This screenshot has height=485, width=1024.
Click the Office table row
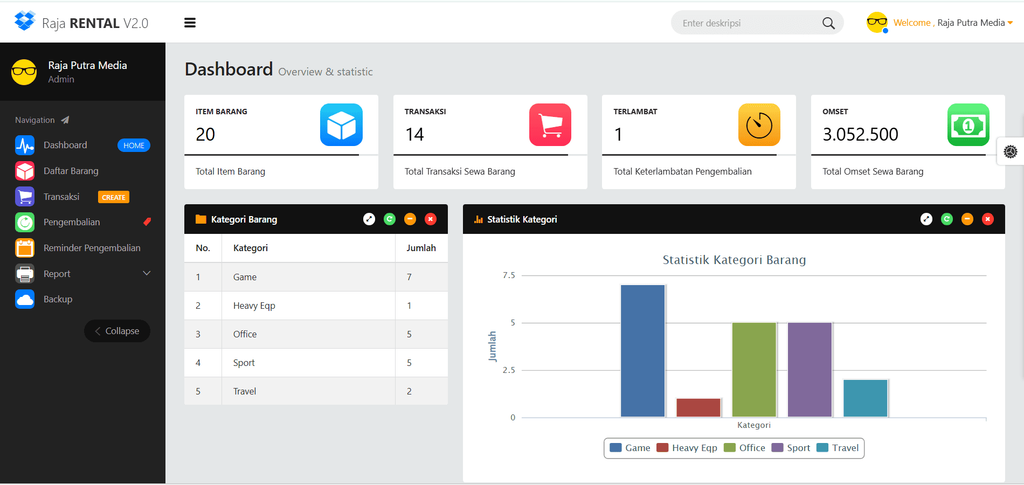(316, 334)
